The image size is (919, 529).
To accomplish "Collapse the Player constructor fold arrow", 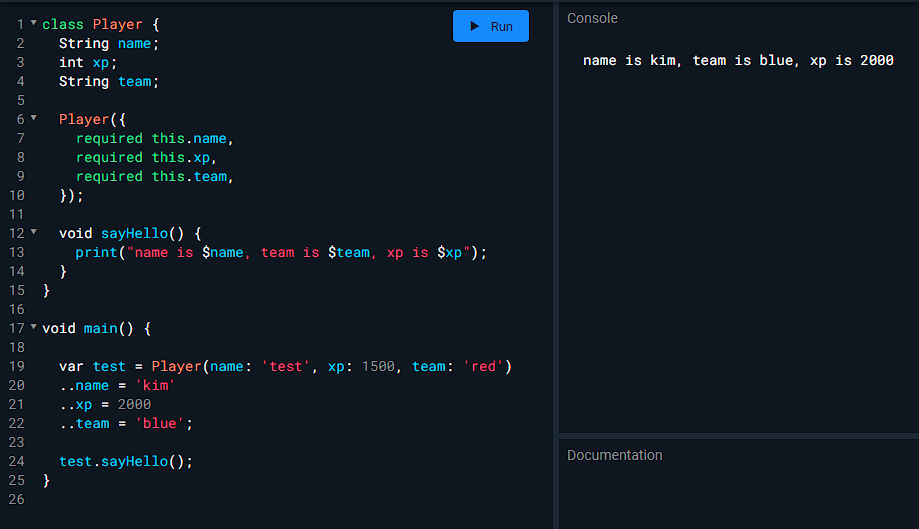I will tap(33, 118).
